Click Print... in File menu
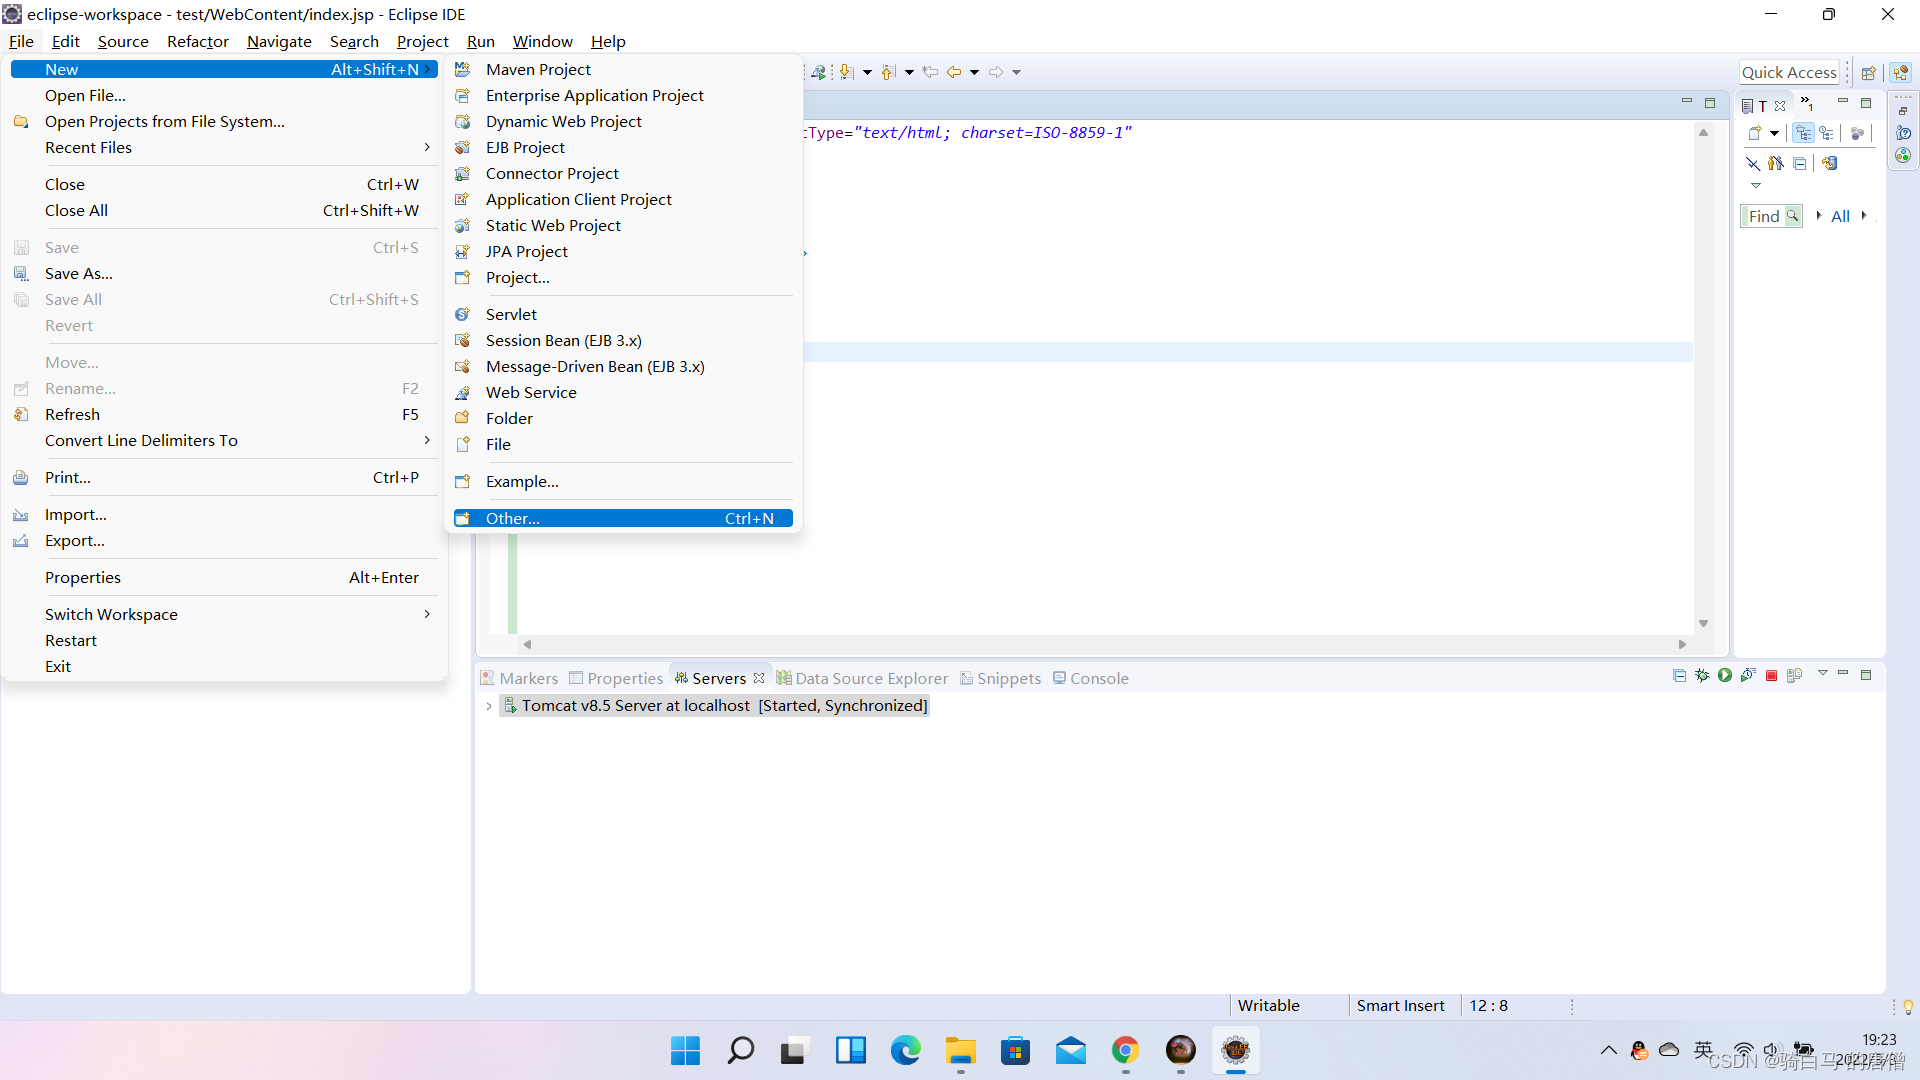Screen dimensions: 1920x1080 (224, 477)
